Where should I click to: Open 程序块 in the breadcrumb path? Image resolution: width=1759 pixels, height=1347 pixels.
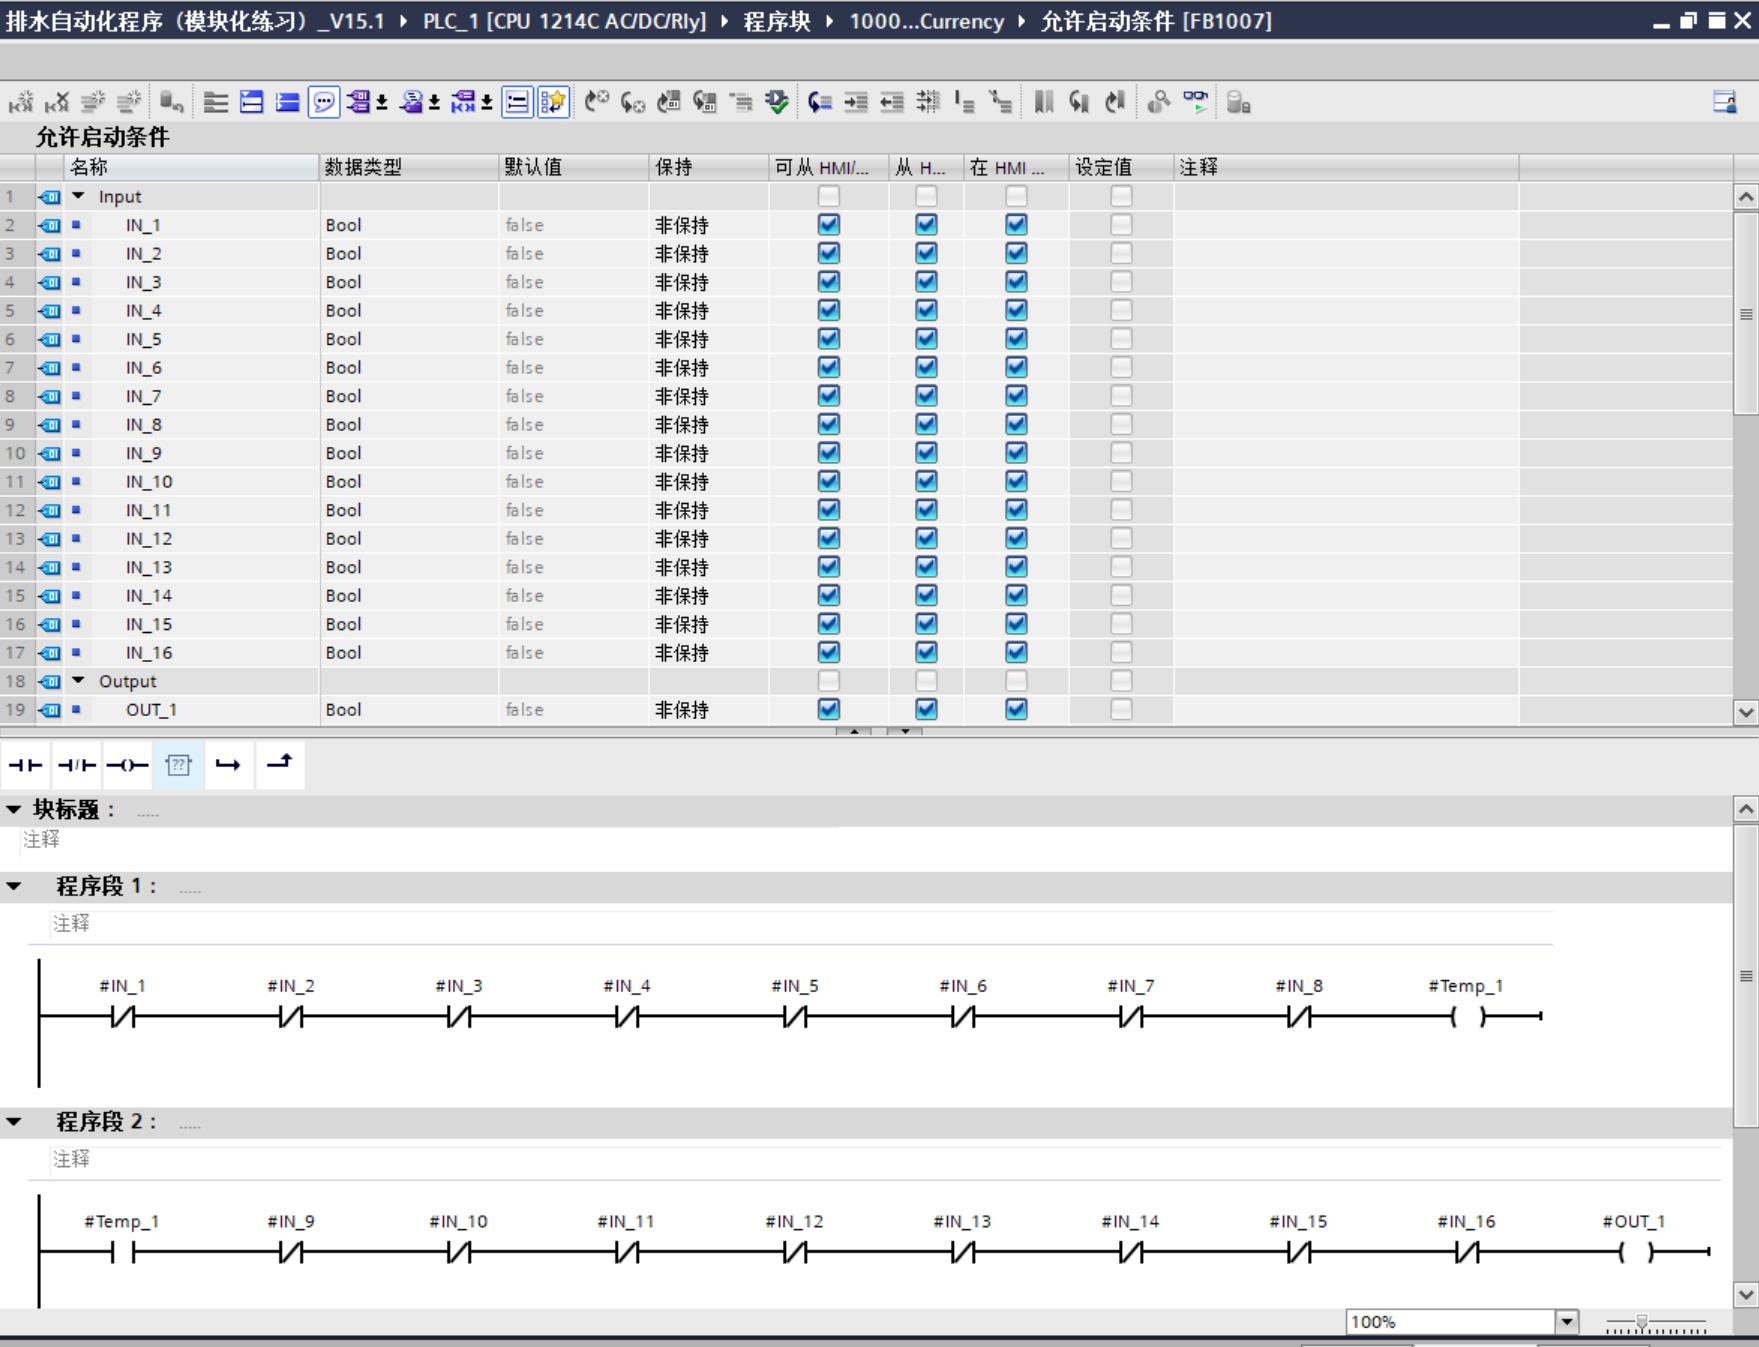click(x=777, y=21)
